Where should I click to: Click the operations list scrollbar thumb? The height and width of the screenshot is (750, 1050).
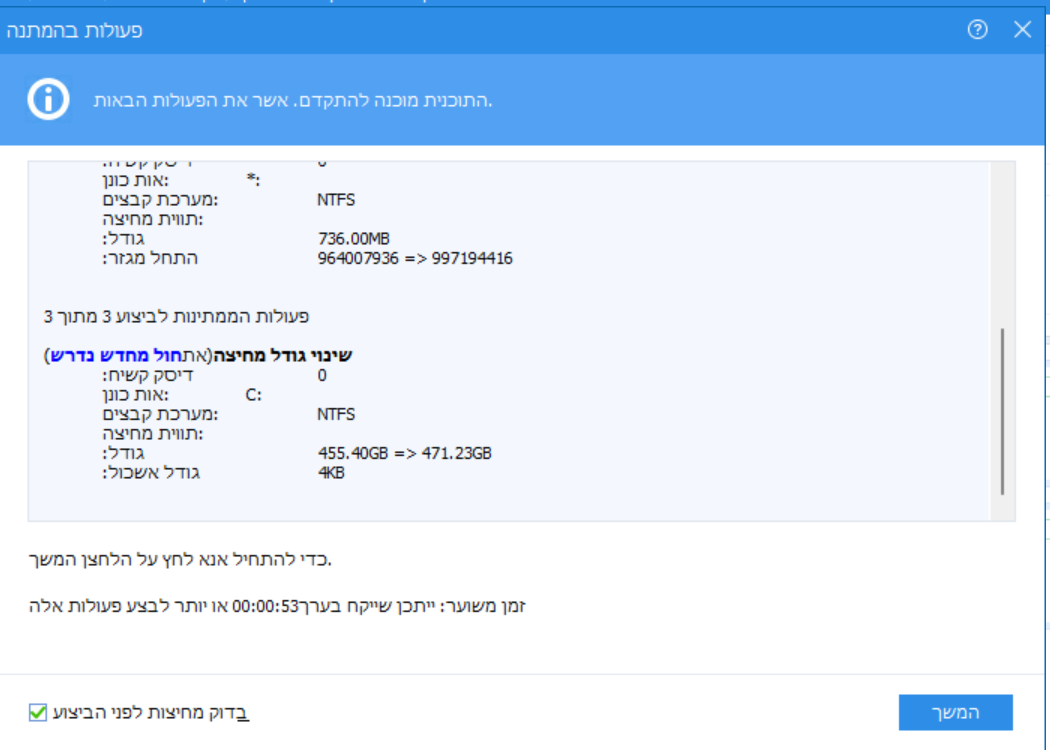(1002, 410)
